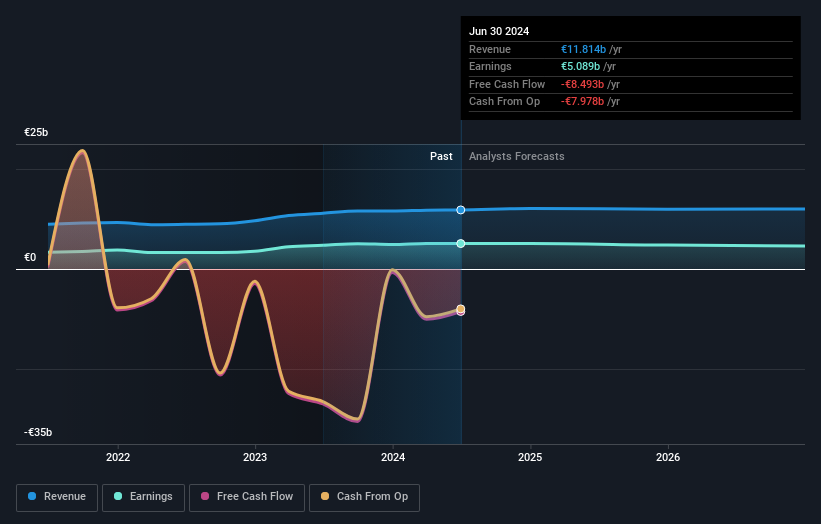
Task: Click the Analysts Forecasts label
Action: (517, 156)
